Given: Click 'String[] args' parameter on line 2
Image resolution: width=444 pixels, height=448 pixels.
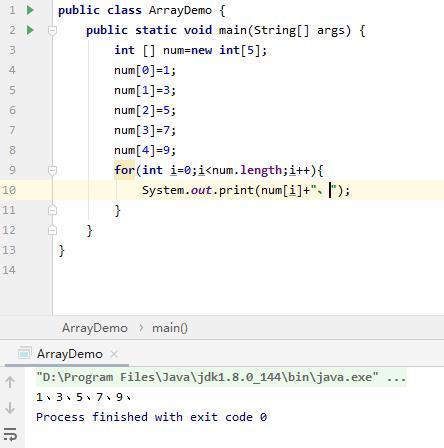Looking at the screenshot, I should click(x=299, y=30).
